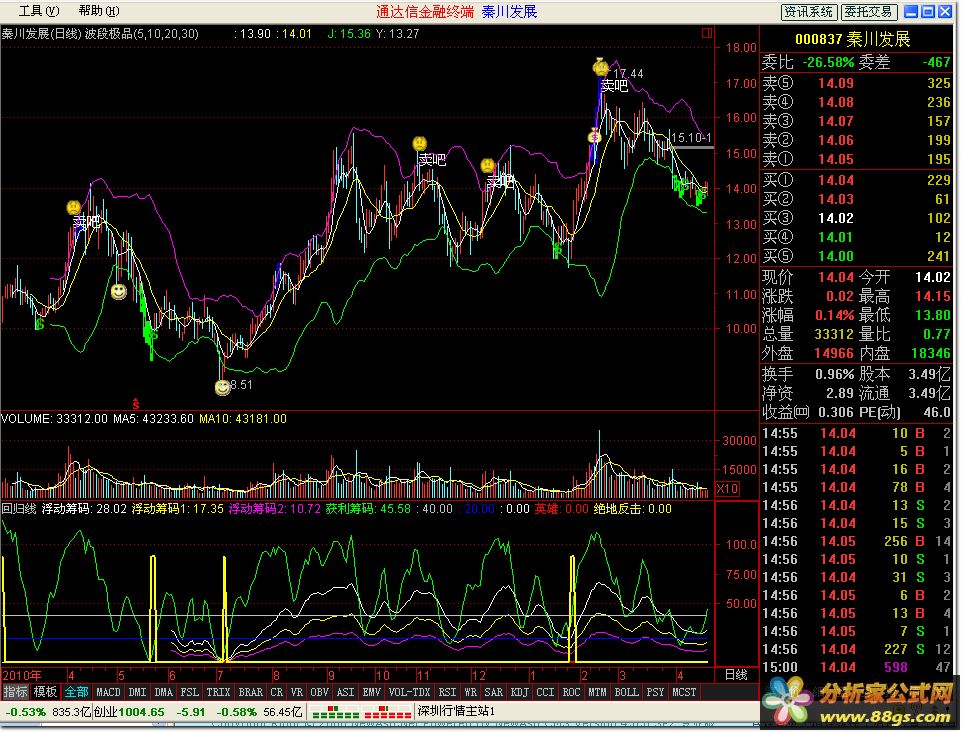Viewport: 962px width, 732px height.
Task: Click month 9 on the time axis
Action: 331,676
